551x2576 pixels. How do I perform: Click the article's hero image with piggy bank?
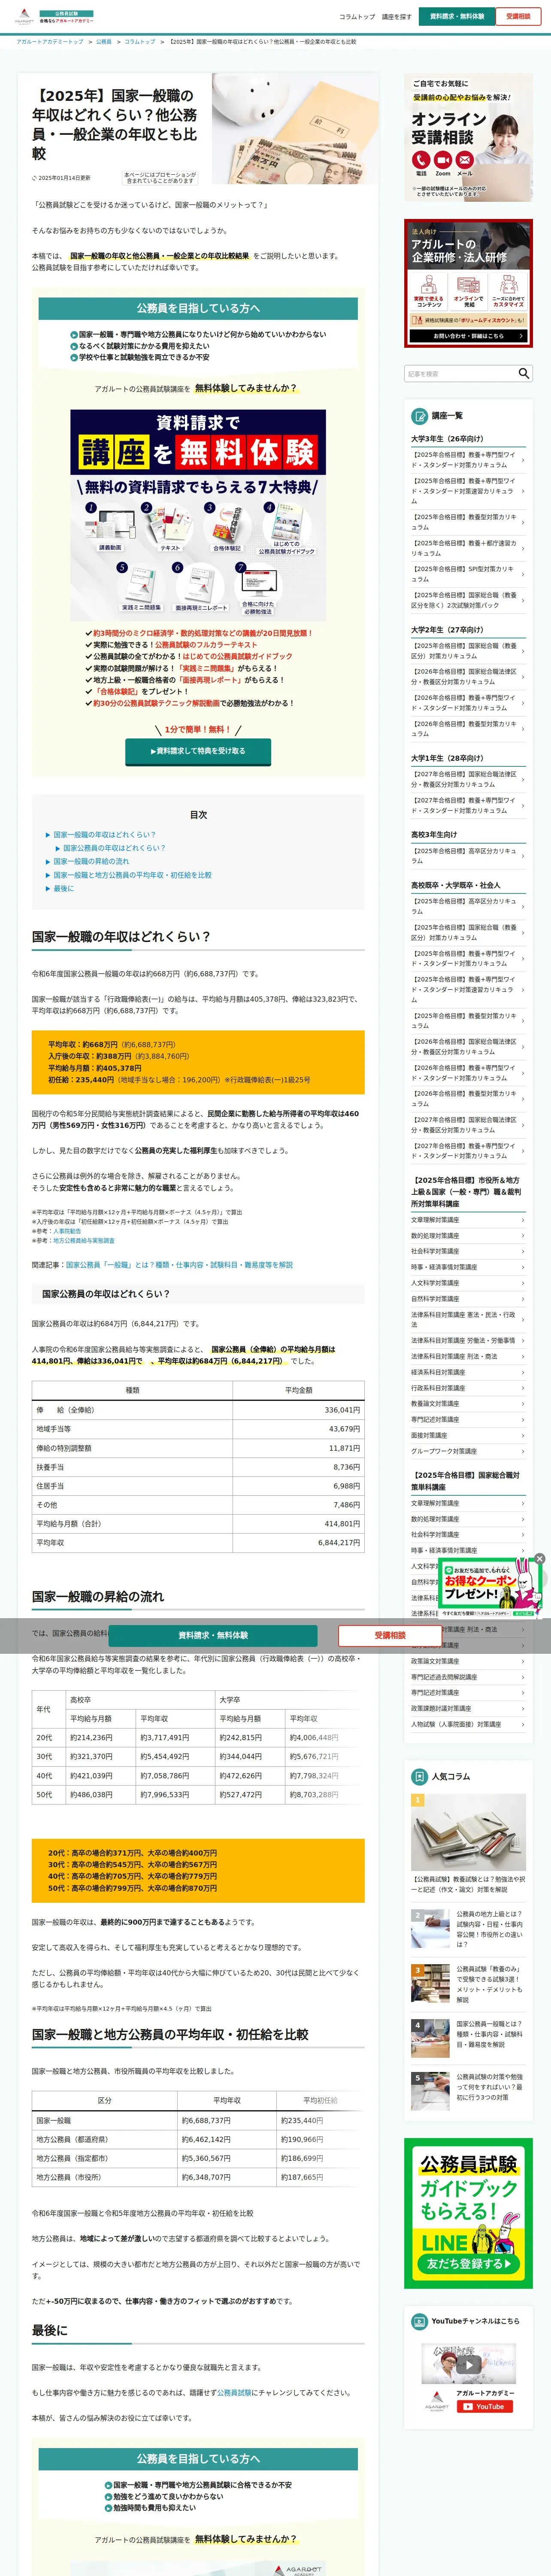coord(295,128)
